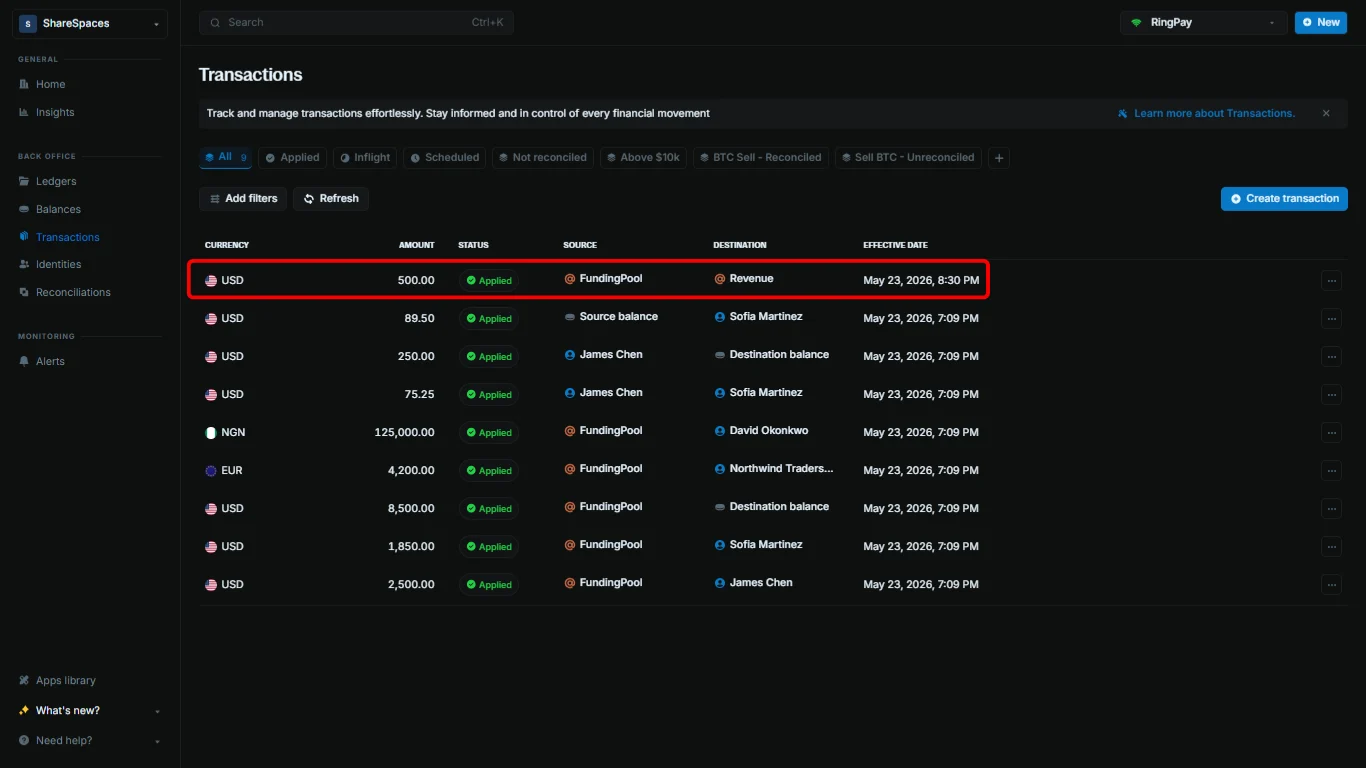Add a new view with the plus icon
The image size is (1366, 768).
pyautogui.click(x=999, y=158)
